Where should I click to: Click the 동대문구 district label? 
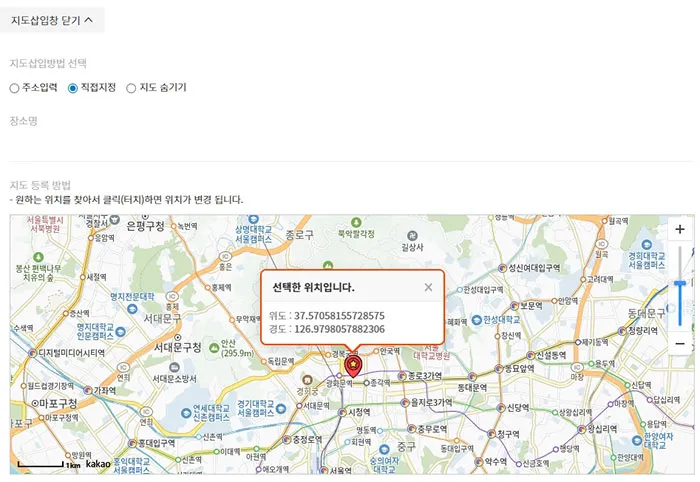(x=646, y=314)
